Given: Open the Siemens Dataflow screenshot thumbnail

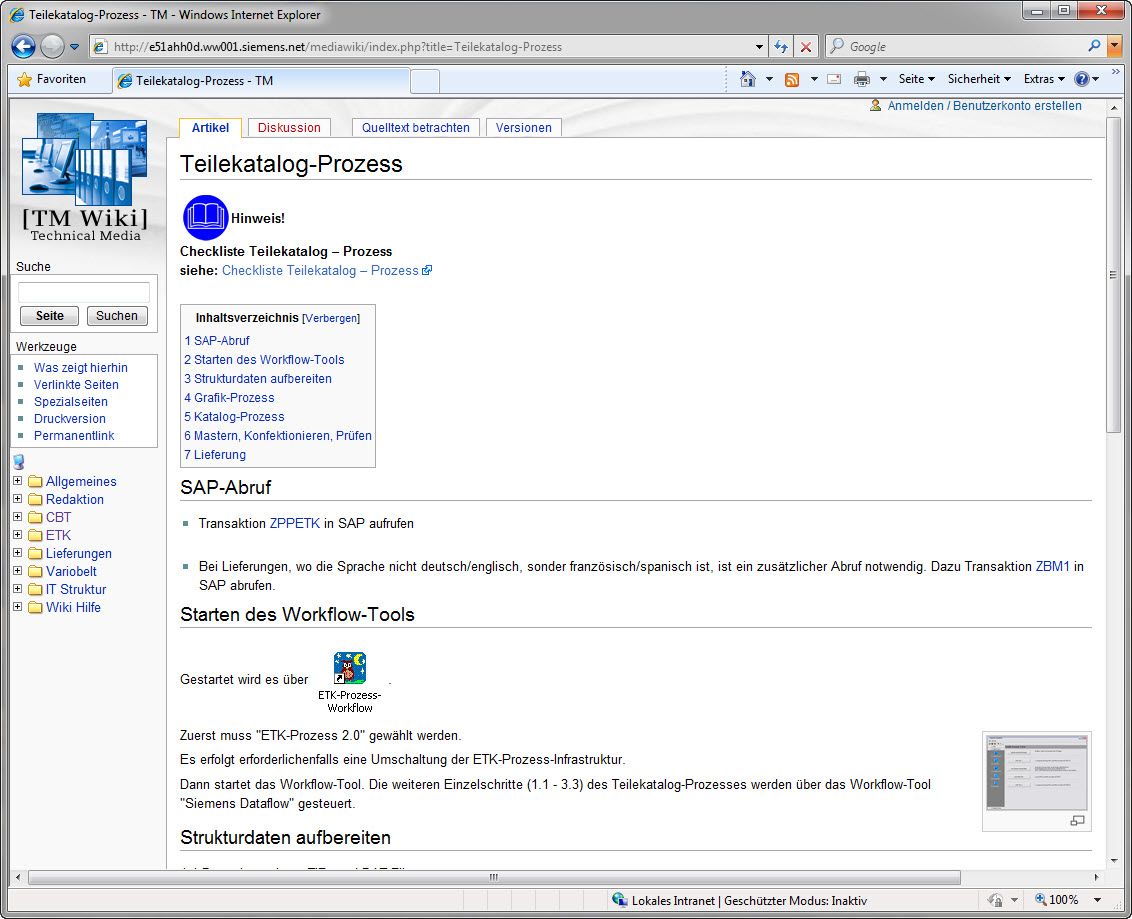Looking at the screenshot, I should (1036, 773).
